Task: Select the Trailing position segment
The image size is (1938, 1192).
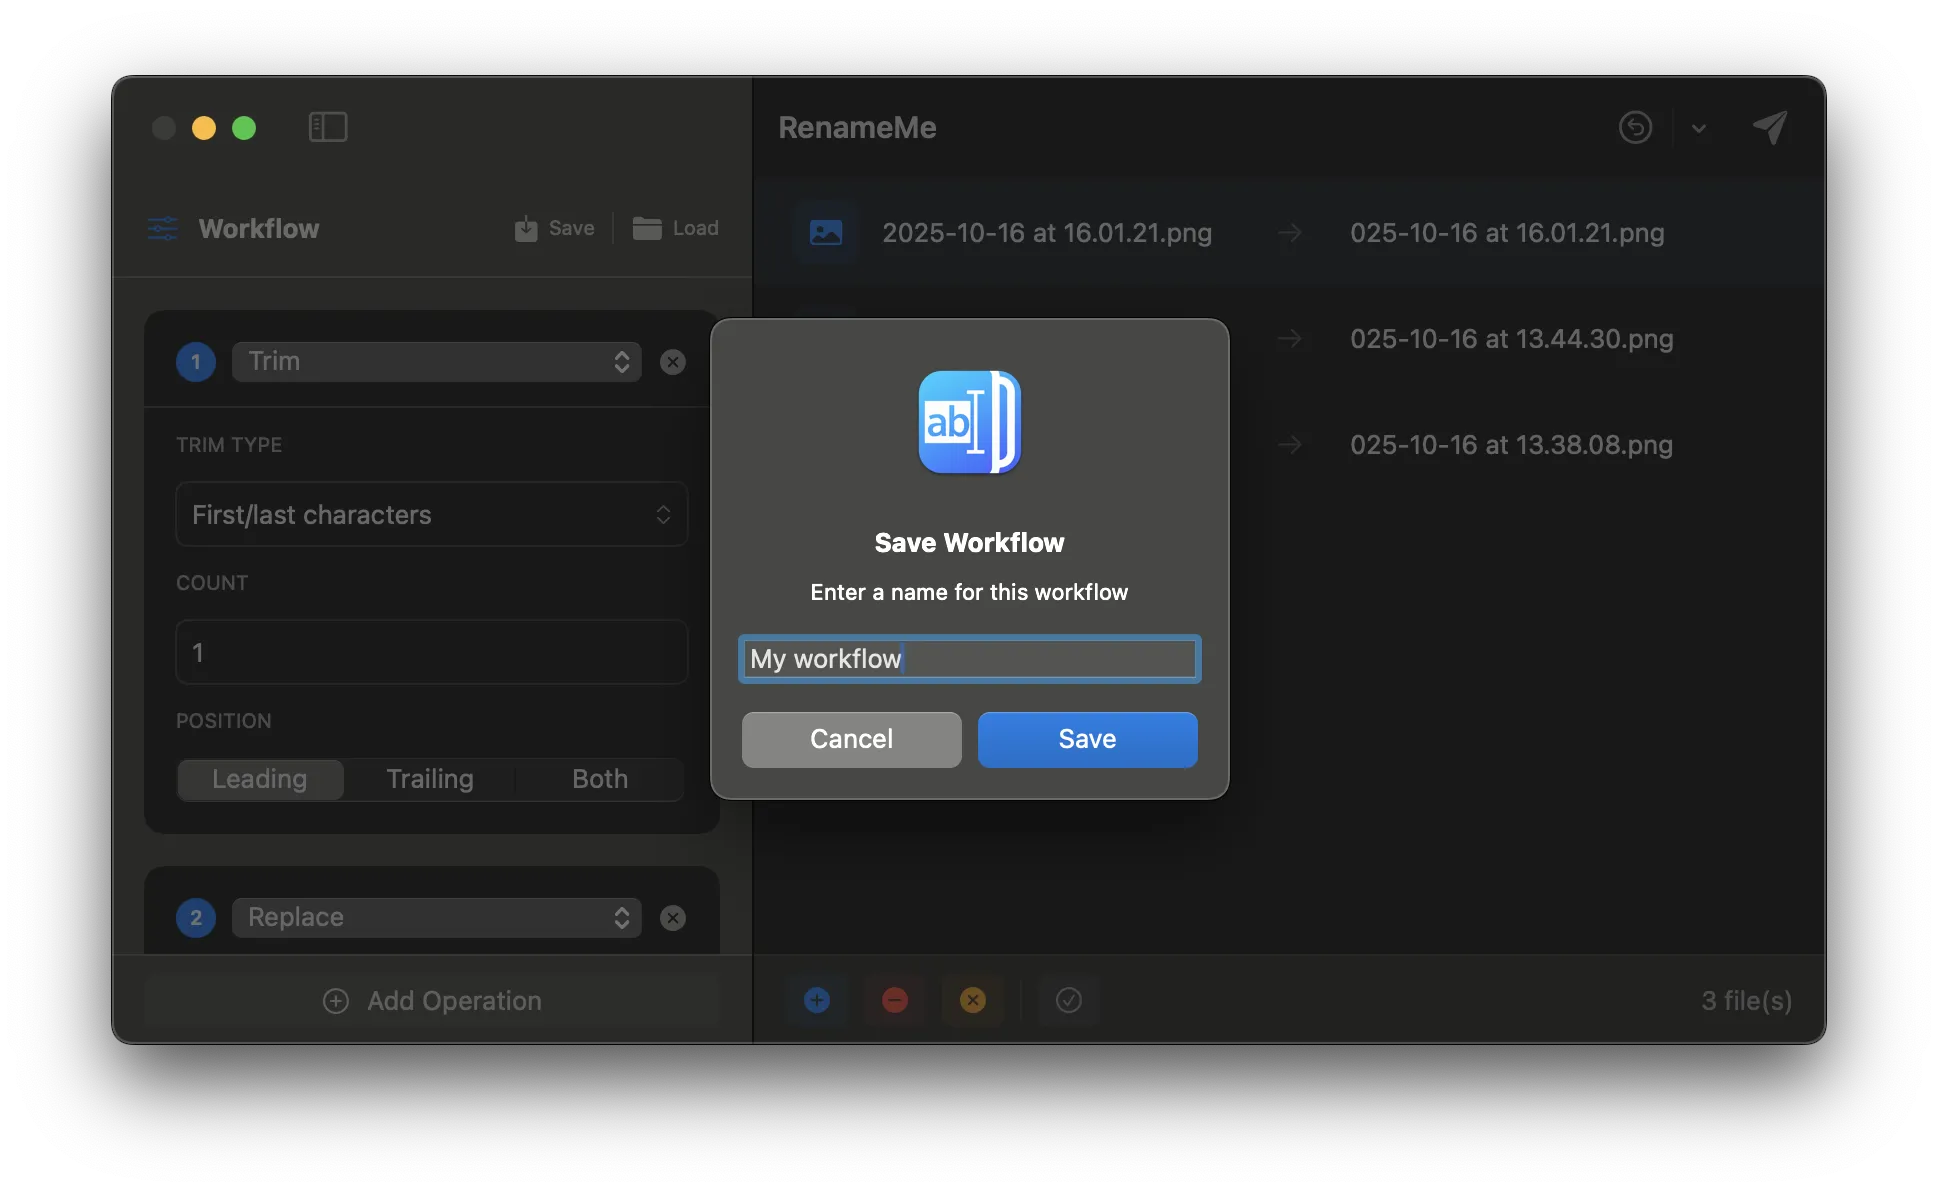Action: point(430,779)
